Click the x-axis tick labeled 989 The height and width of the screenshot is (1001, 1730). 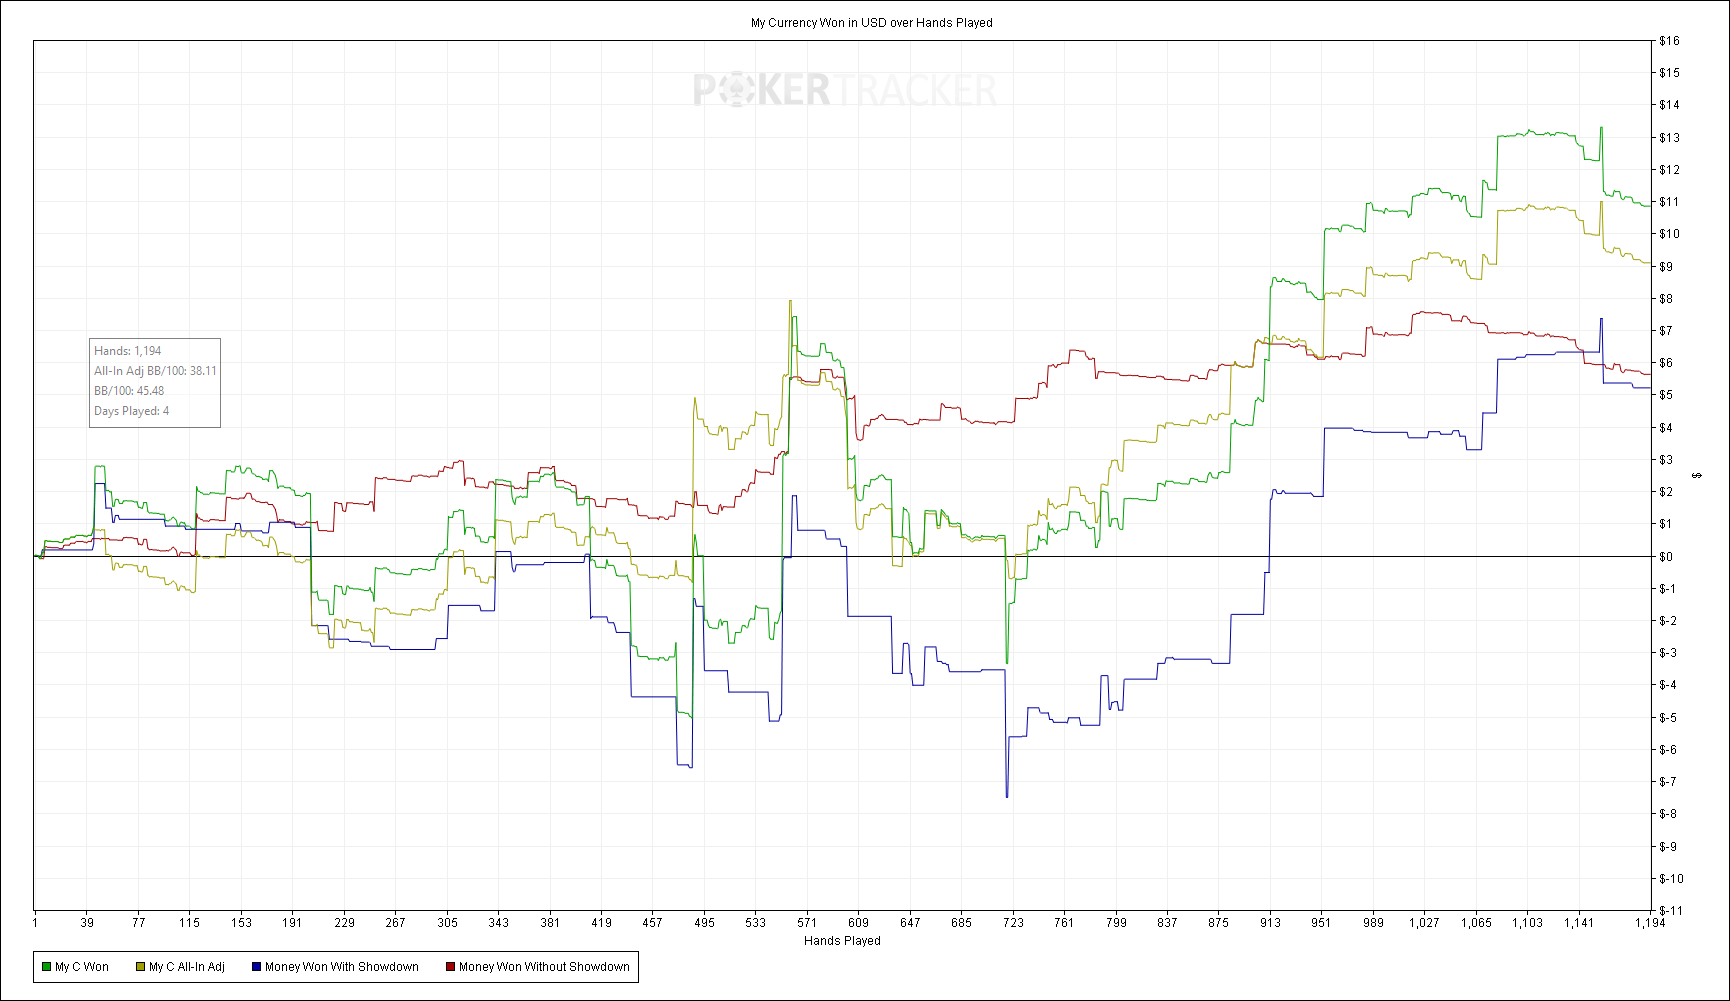1373,923
